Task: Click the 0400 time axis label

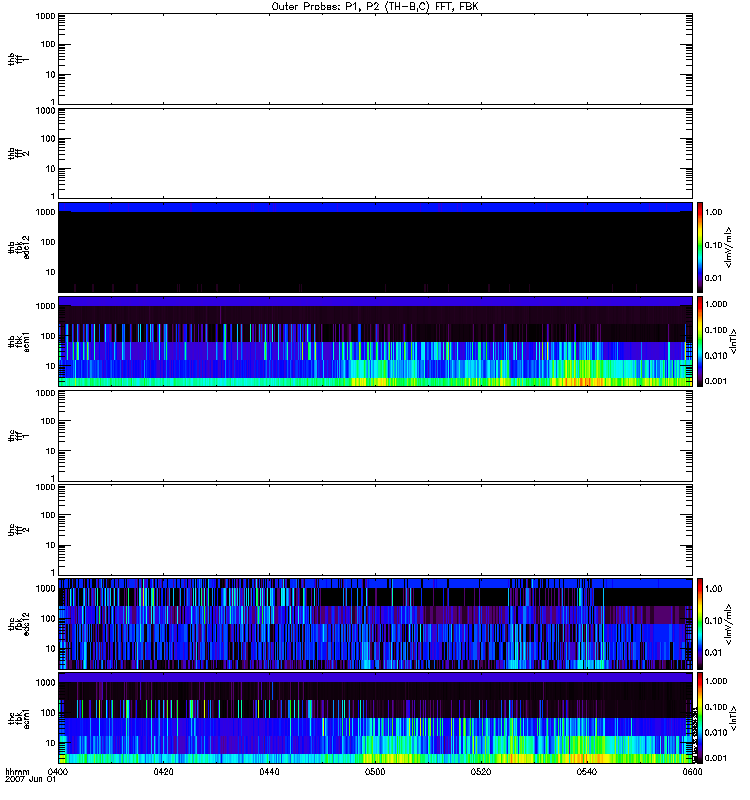Action: pyautogui.click(x=58, y=772)
